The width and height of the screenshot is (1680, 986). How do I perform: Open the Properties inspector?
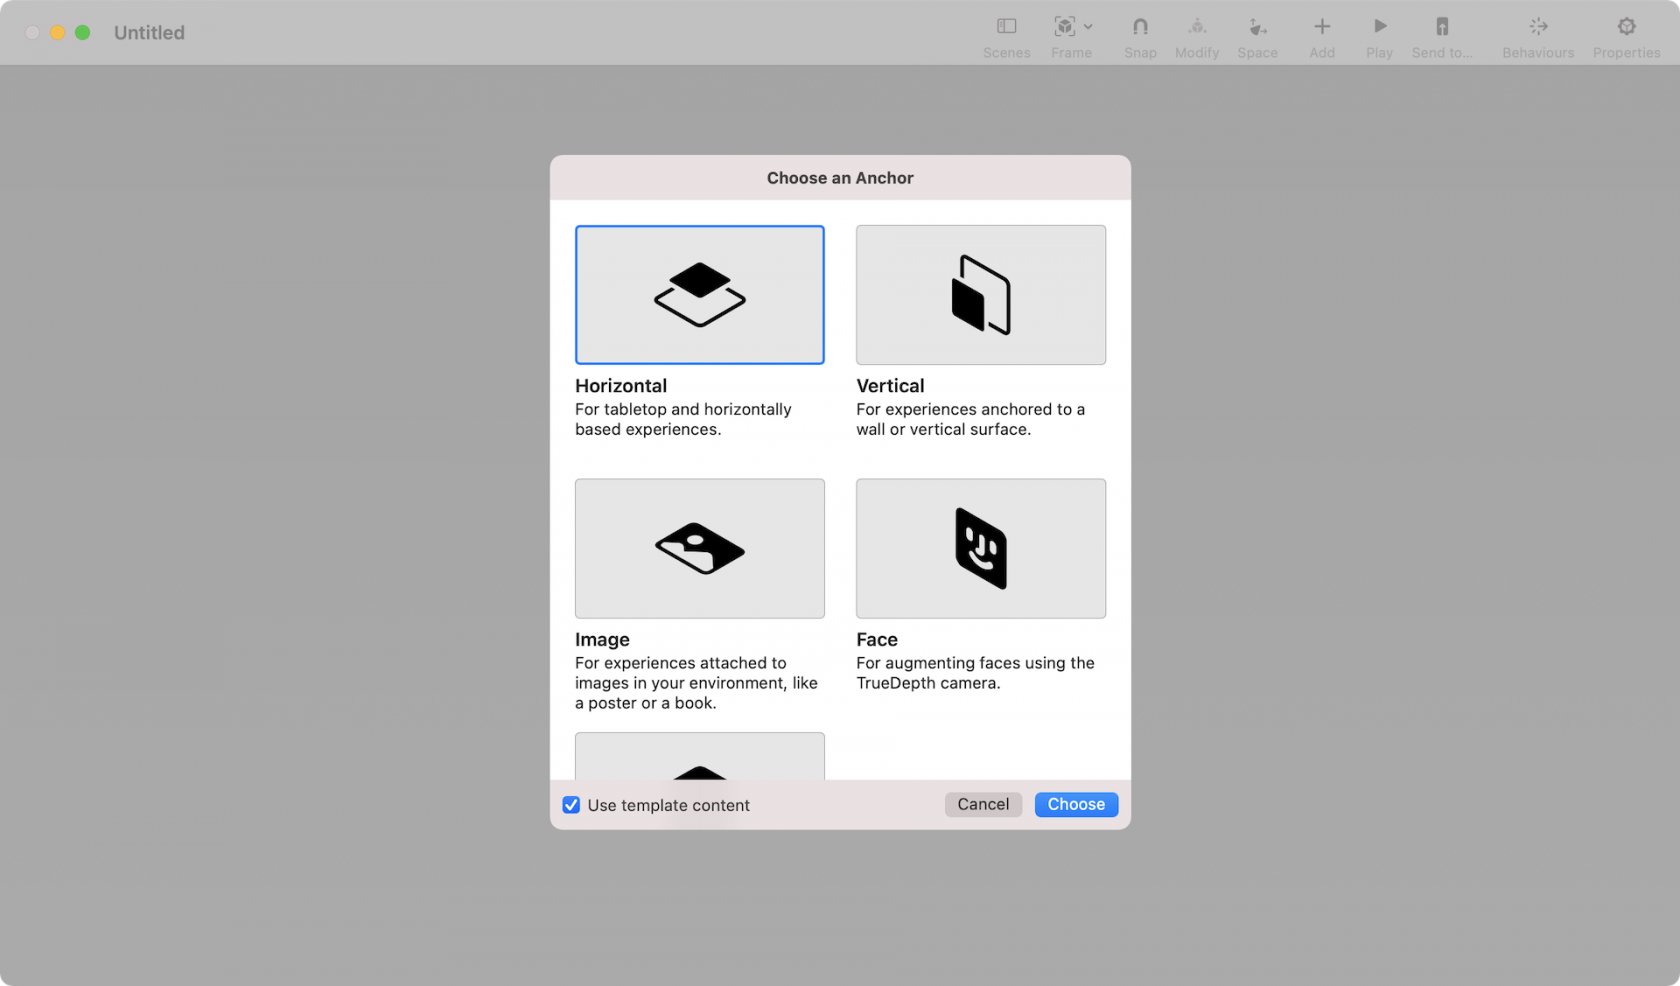(1626, 27)
